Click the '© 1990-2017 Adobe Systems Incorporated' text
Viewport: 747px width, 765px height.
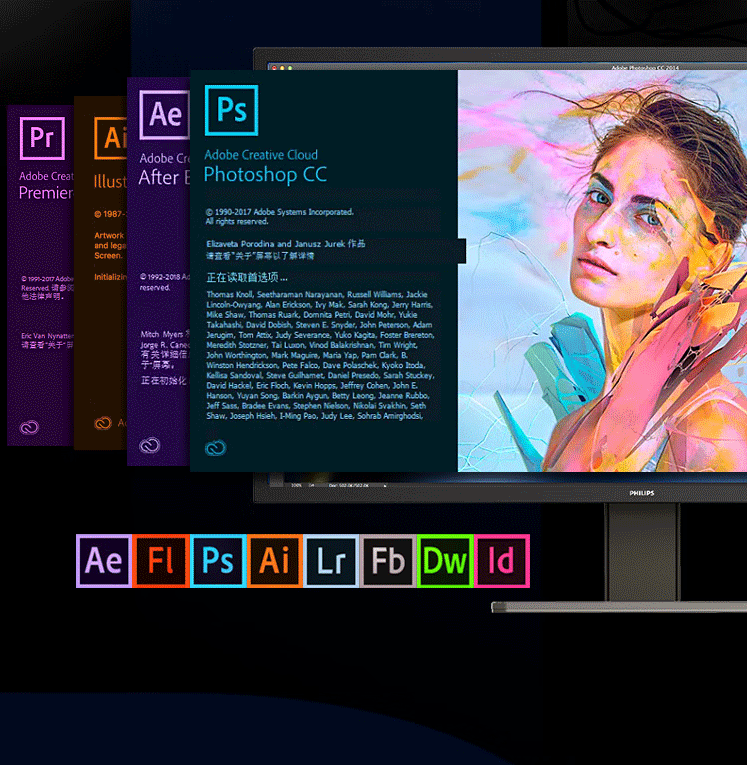[x=280, y=212]
